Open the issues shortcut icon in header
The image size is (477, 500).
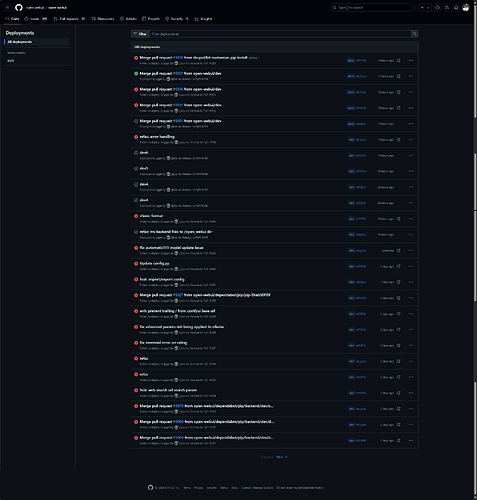click(438, 7)
